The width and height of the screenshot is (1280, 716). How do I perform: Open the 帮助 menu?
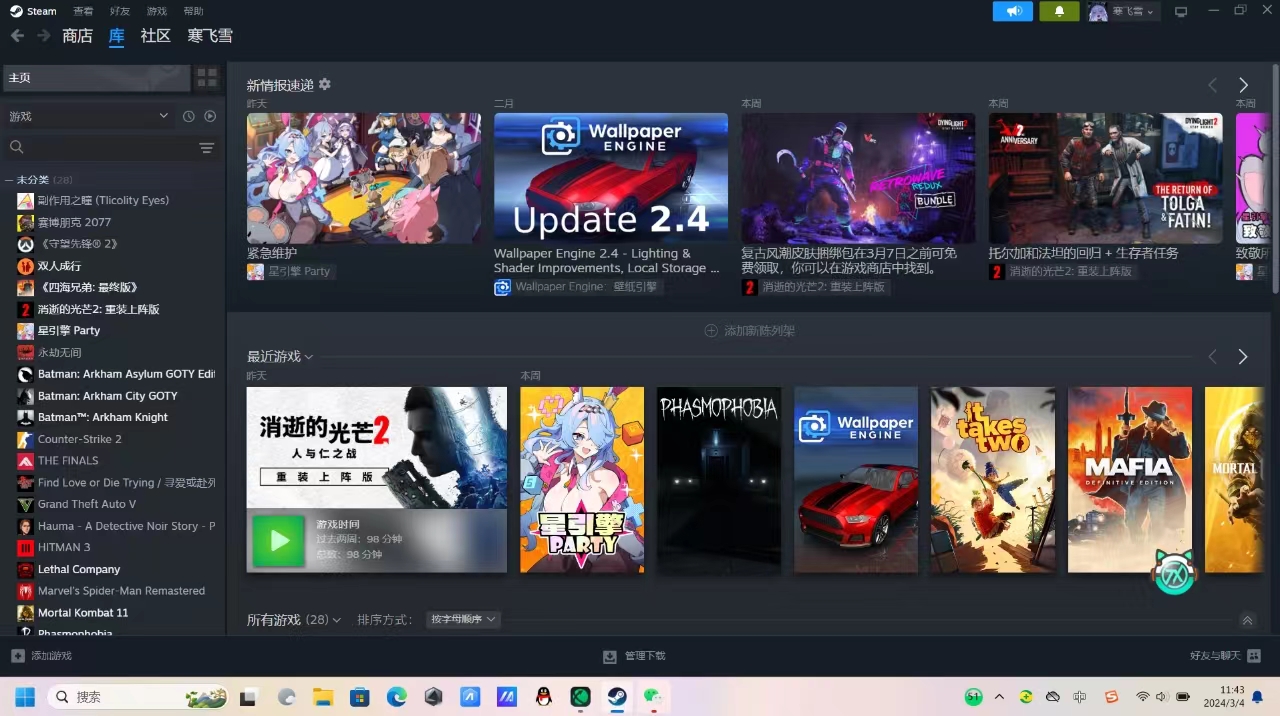194,11
